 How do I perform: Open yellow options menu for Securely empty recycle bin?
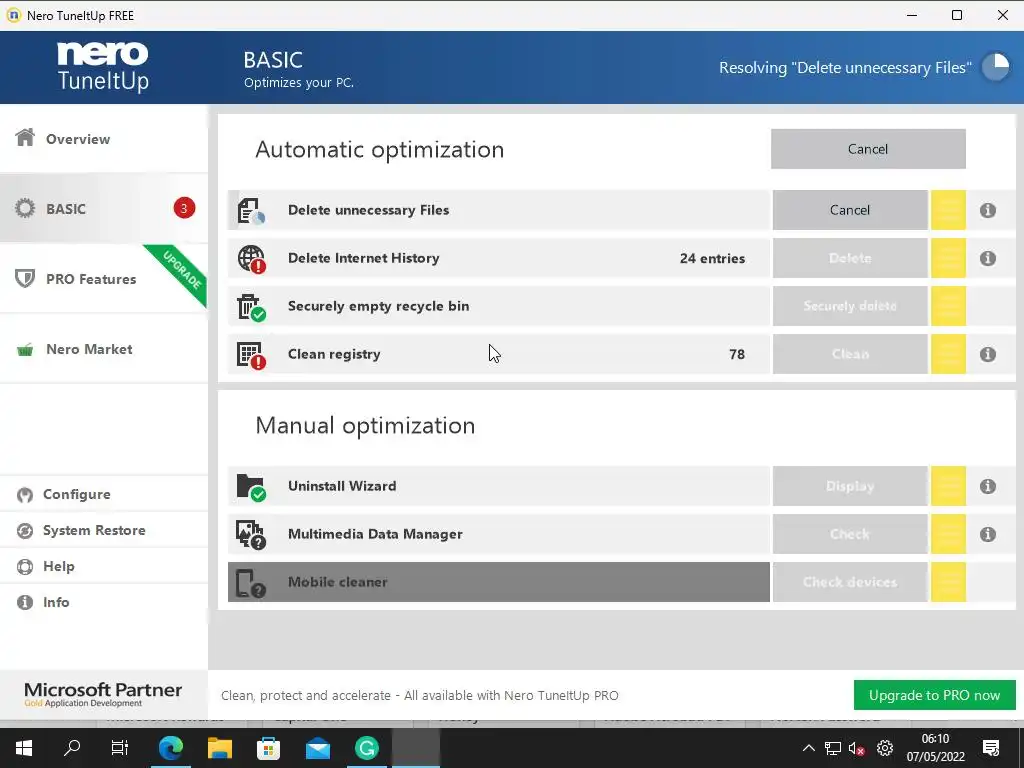[x=948, y=306]
